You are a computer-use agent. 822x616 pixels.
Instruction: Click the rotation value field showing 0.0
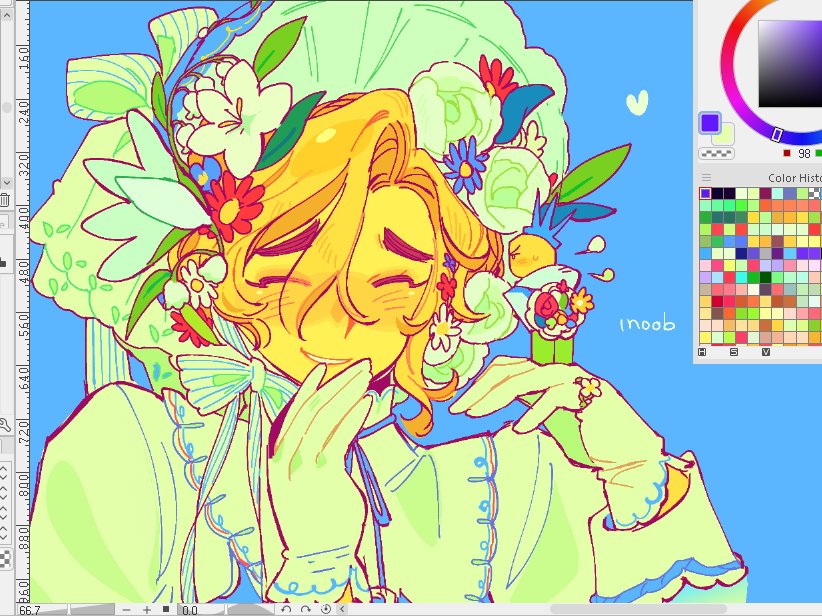pos(190,608)
